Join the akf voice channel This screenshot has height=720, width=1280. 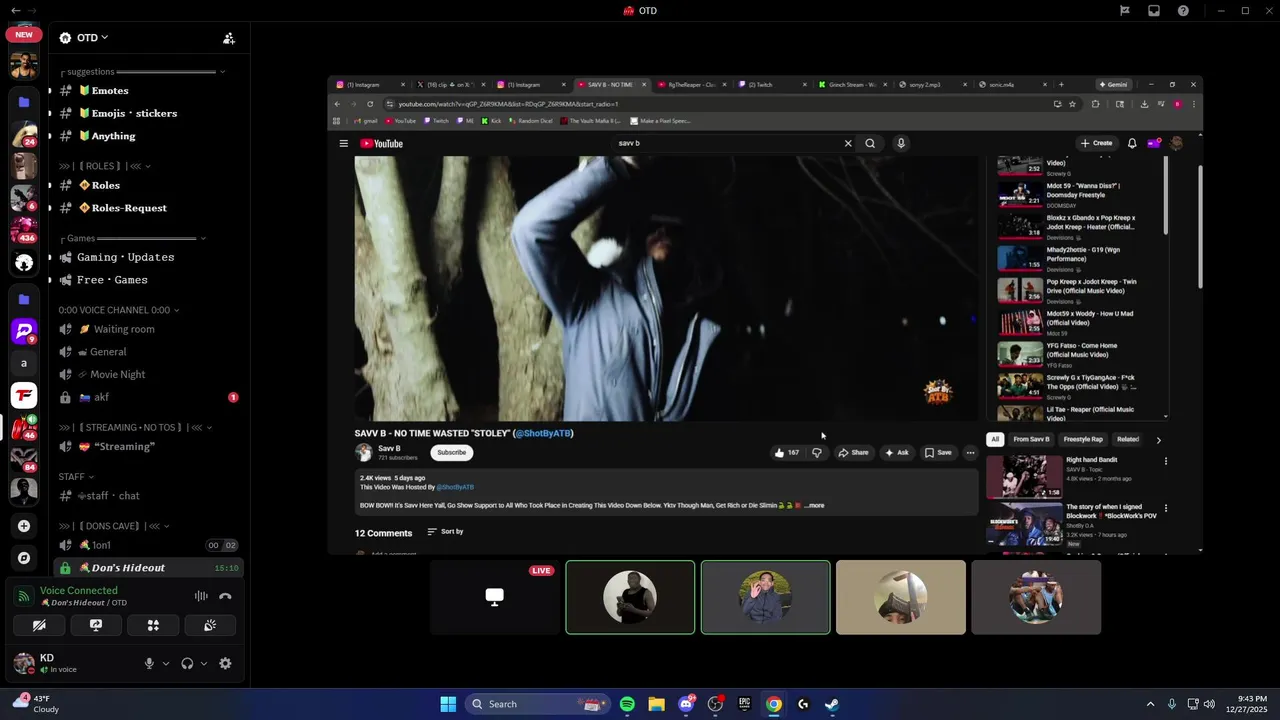click(150, 397)
